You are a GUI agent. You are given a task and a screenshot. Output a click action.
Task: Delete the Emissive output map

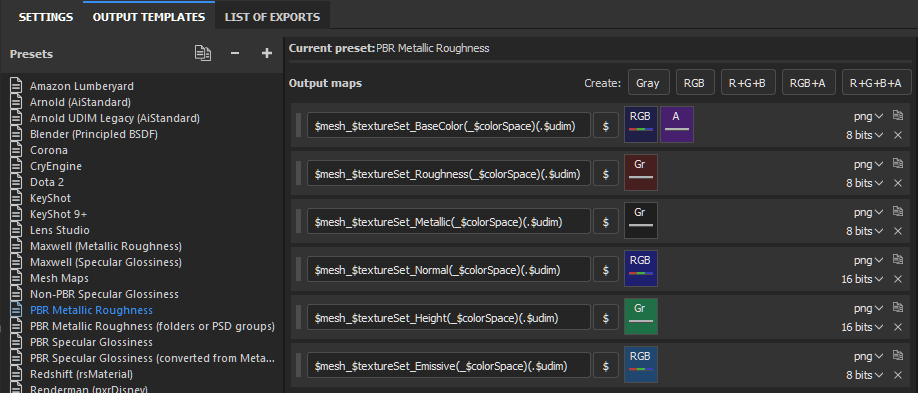coord(898,375)
